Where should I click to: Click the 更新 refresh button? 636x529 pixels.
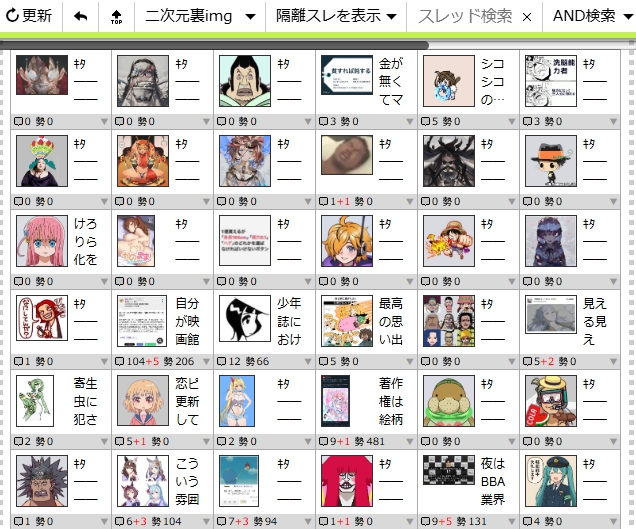tap(29, 16)
